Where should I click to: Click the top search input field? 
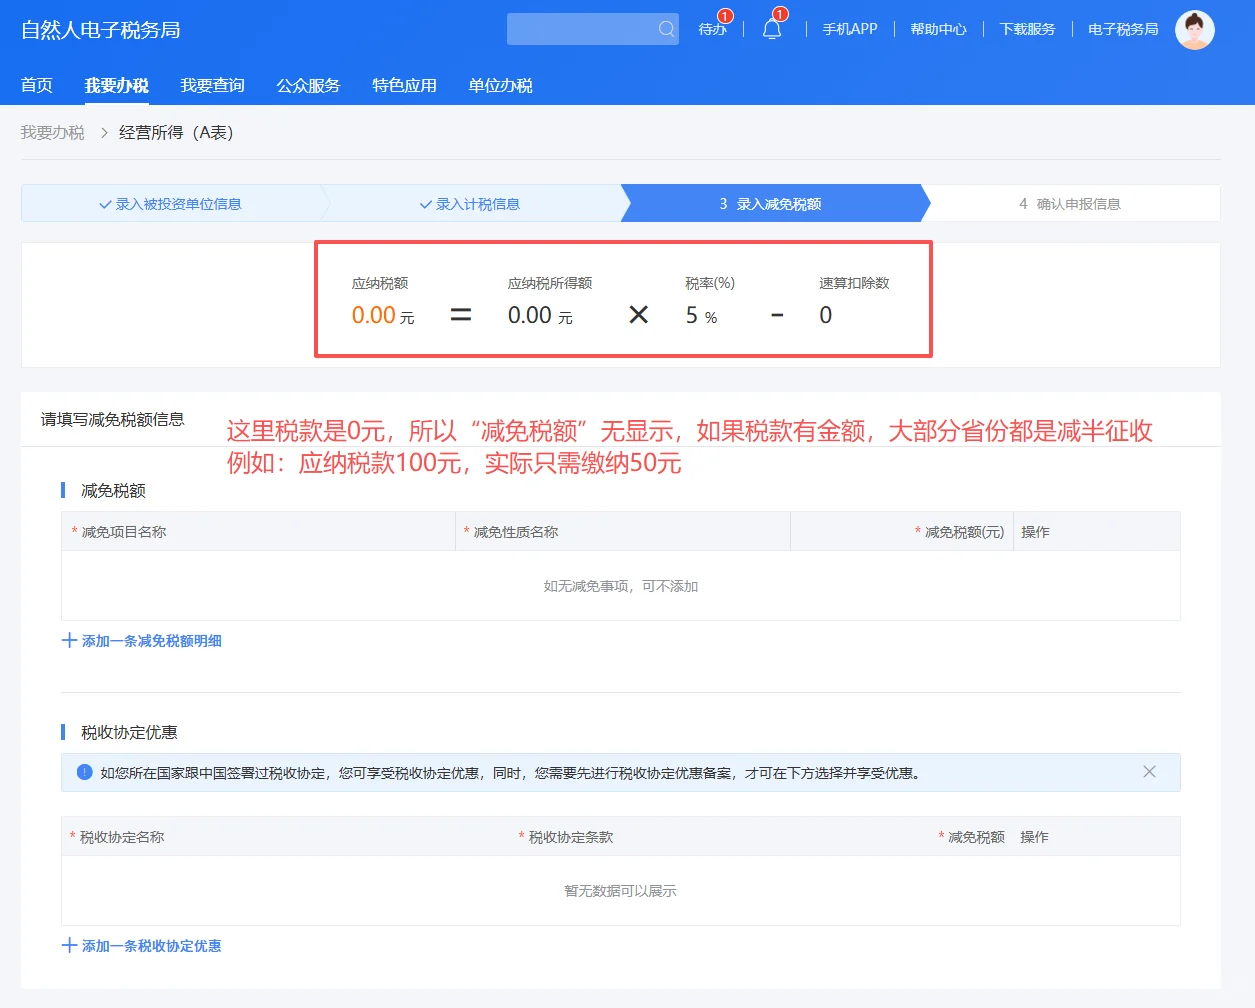pos(580,29)
